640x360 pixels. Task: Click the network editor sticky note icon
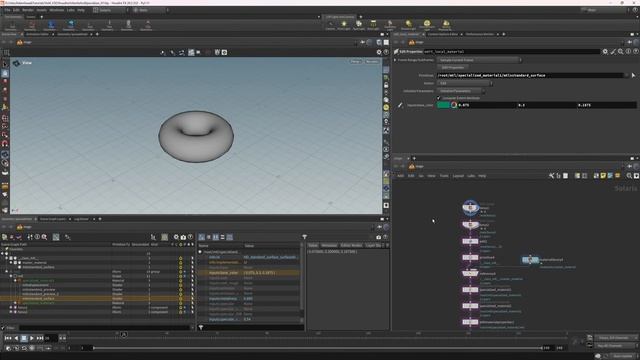tap(603, 176)
